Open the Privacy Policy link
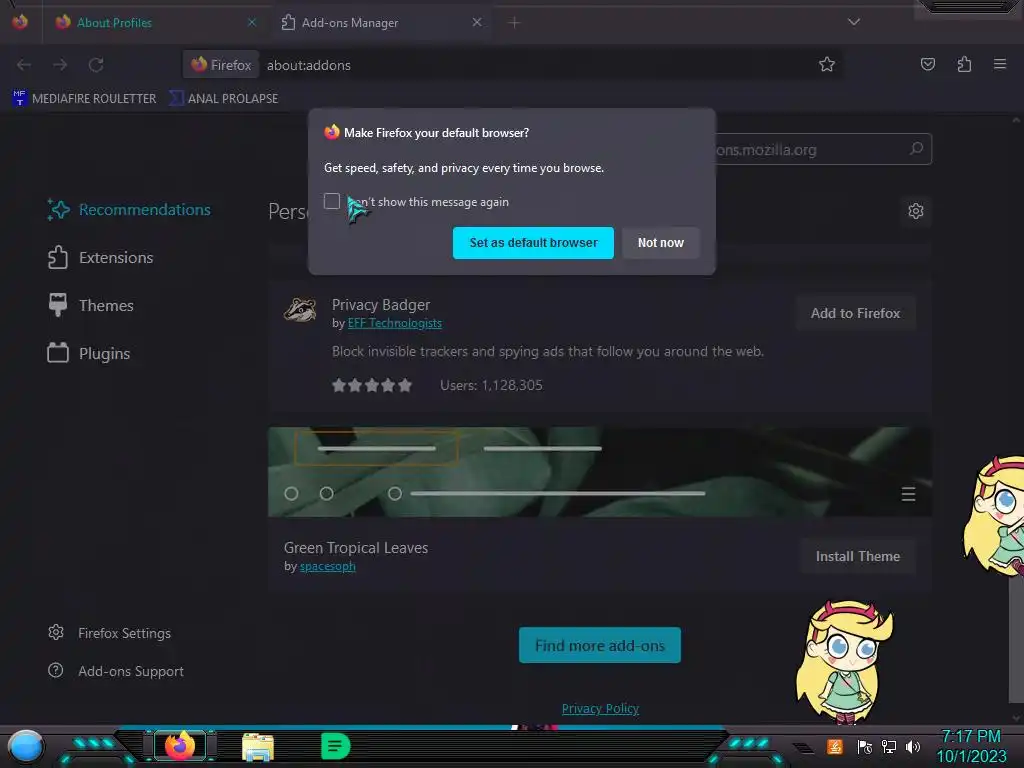Screen dimensions: 1024x768 (x=600, y=709)
